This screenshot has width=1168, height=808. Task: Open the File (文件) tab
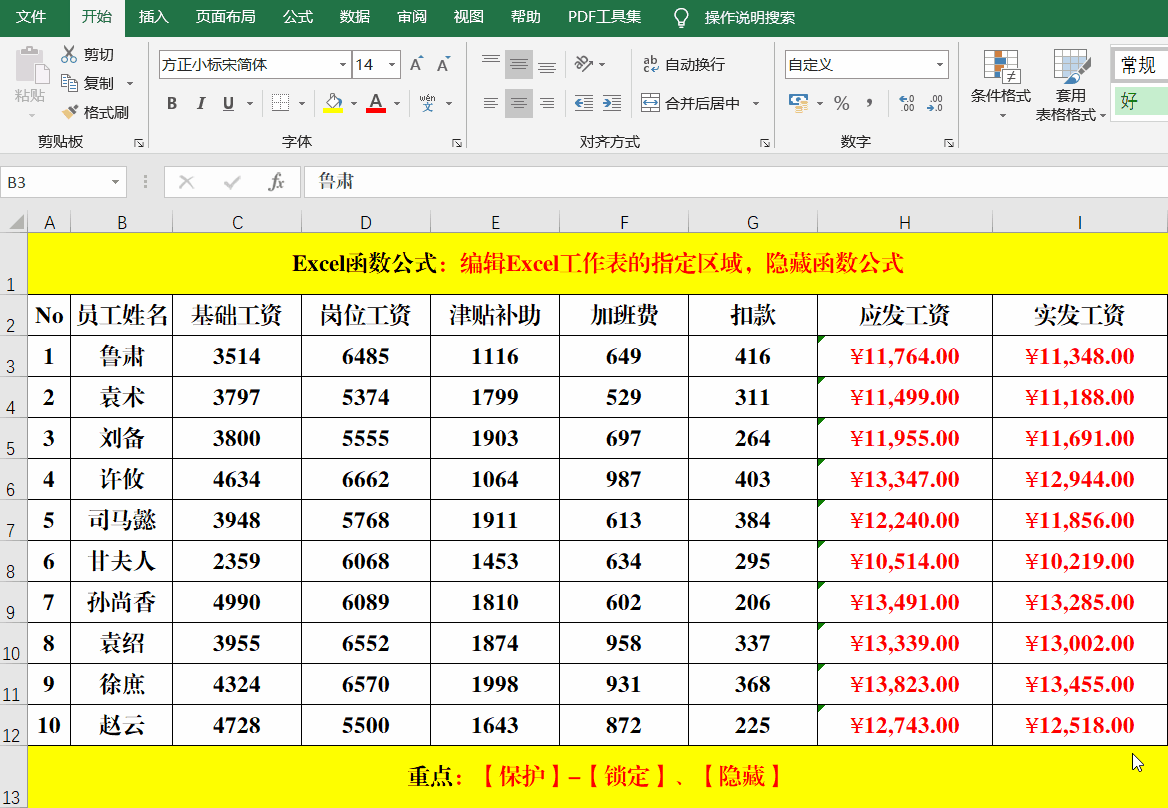(31, 17)
